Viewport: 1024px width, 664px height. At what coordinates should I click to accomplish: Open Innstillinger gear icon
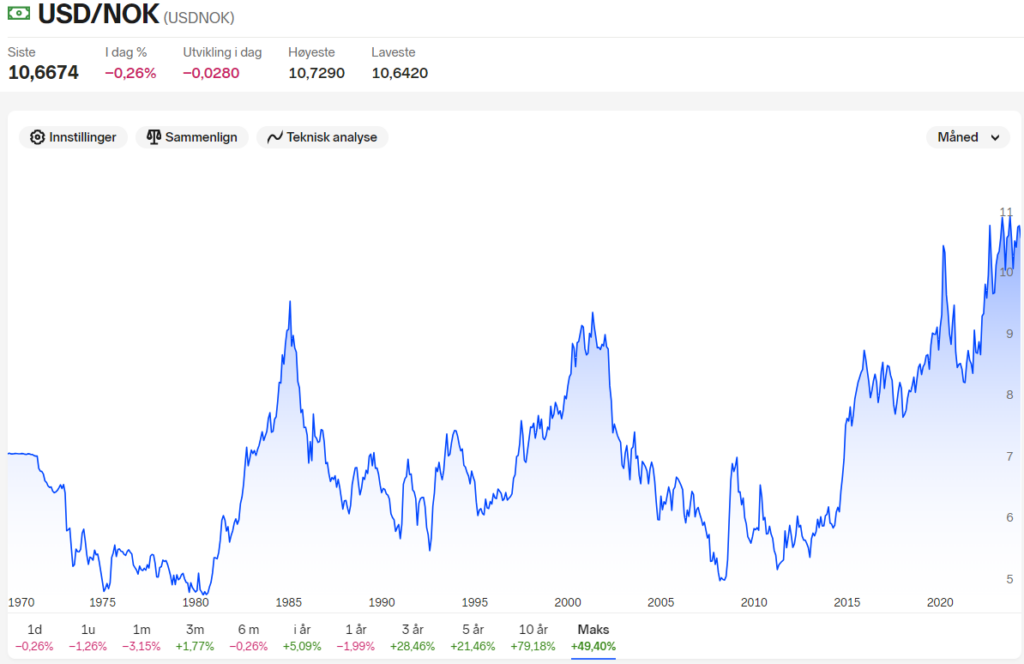click(37, 137)
